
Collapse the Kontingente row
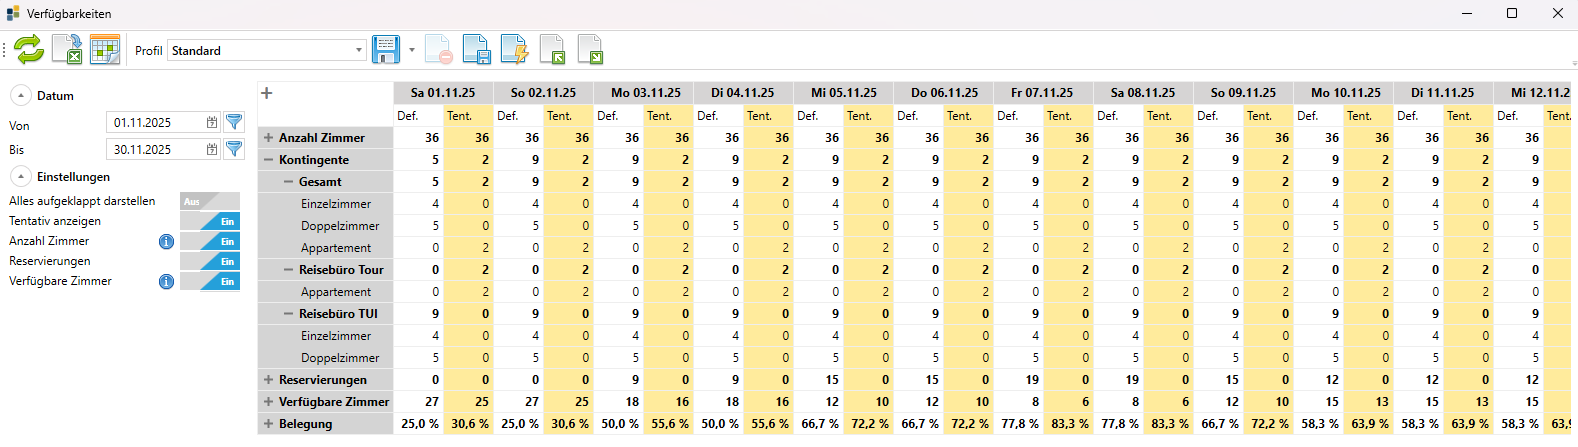[x=268, y=160]
